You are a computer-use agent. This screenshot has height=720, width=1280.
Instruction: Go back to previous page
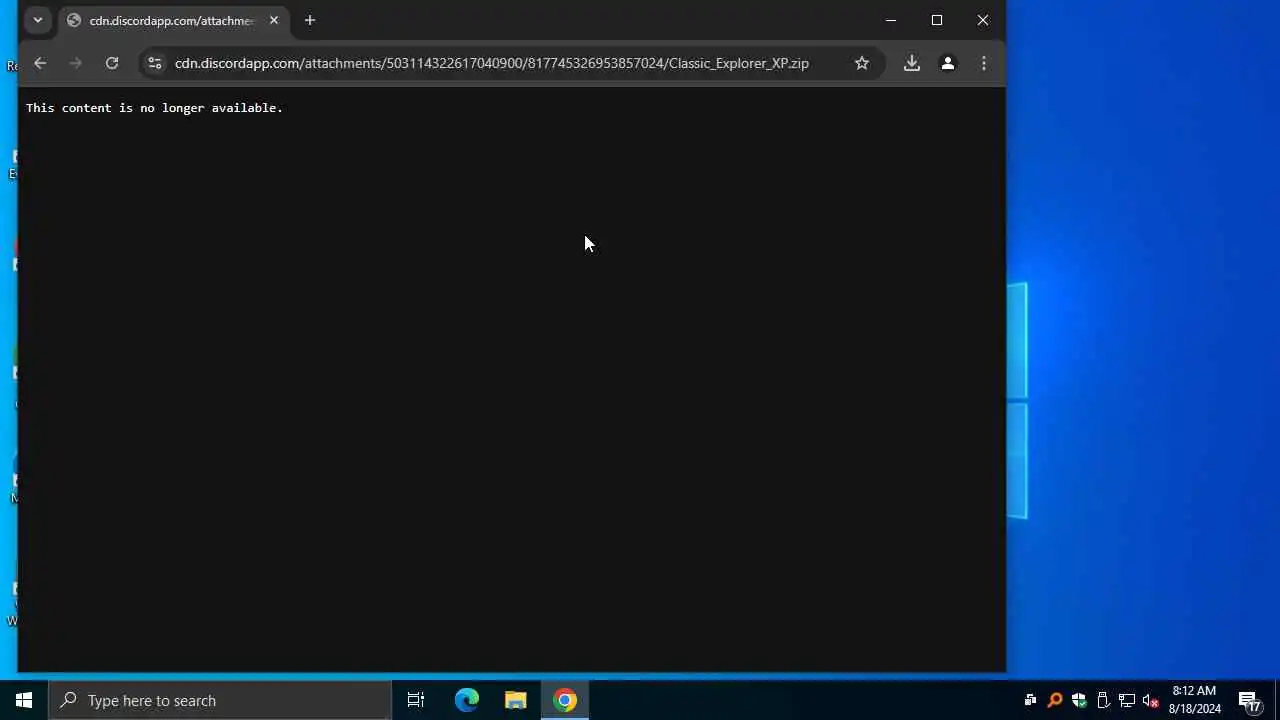click(x=40, y=63)
